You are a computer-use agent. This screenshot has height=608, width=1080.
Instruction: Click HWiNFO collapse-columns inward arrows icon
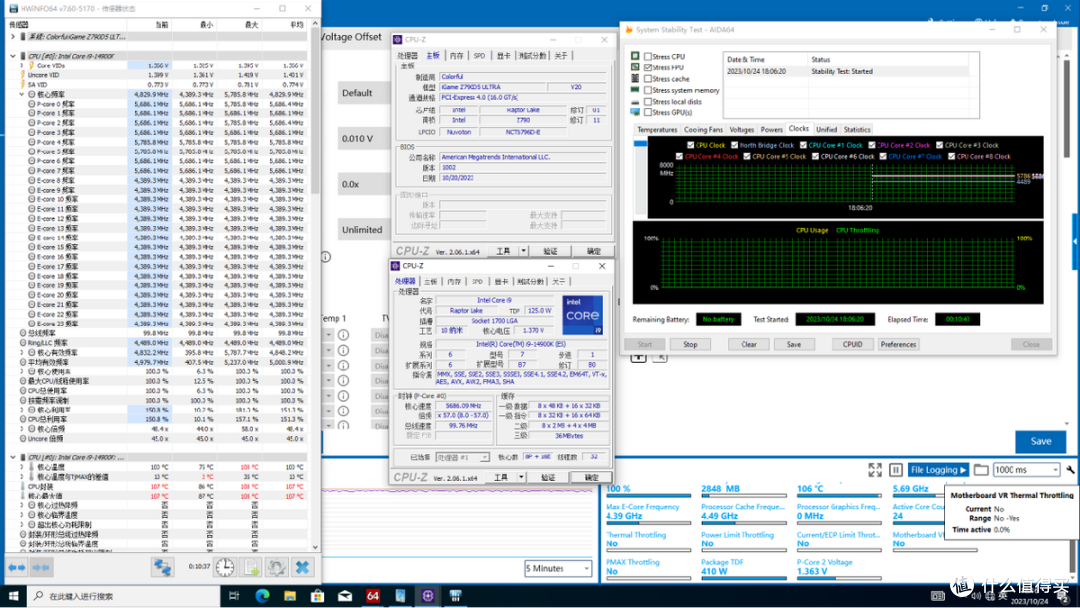[x=41, y=567]
